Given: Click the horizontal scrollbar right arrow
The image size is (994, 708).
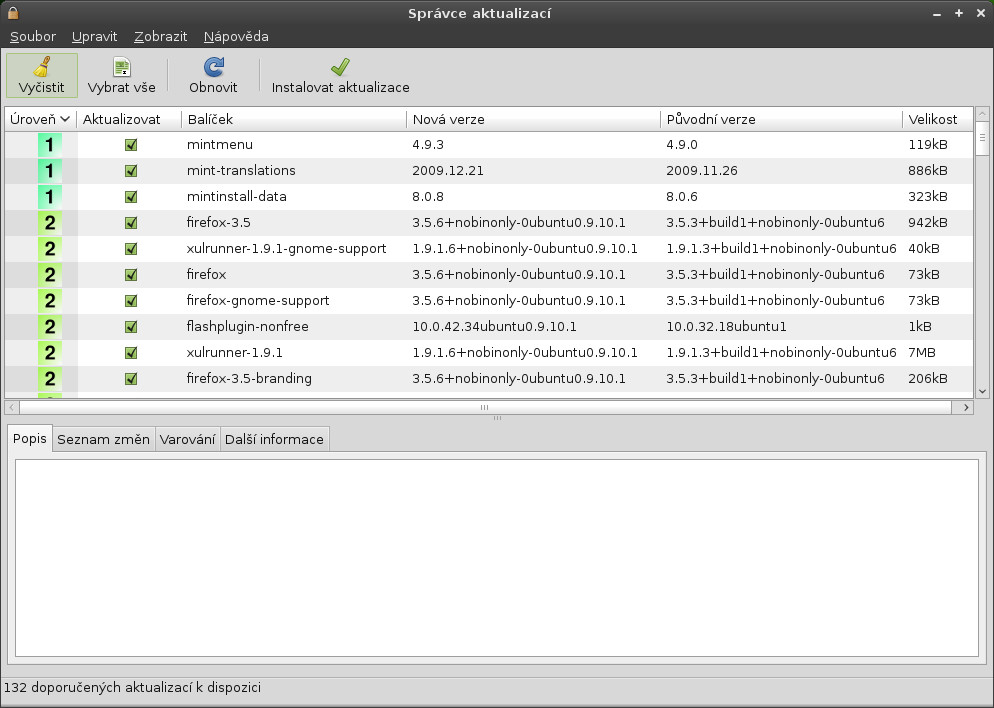Looking at the screenshot, I should 965,407.
